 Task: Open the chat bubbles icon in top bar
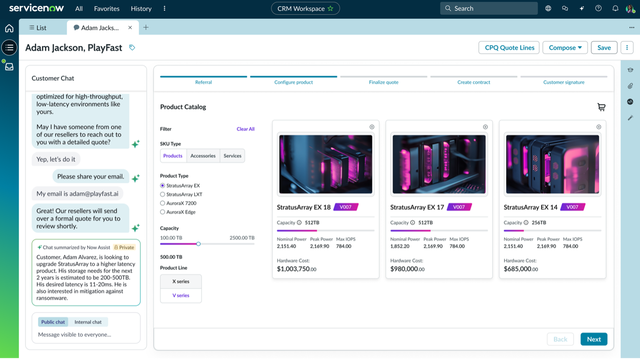pos(565,8)
